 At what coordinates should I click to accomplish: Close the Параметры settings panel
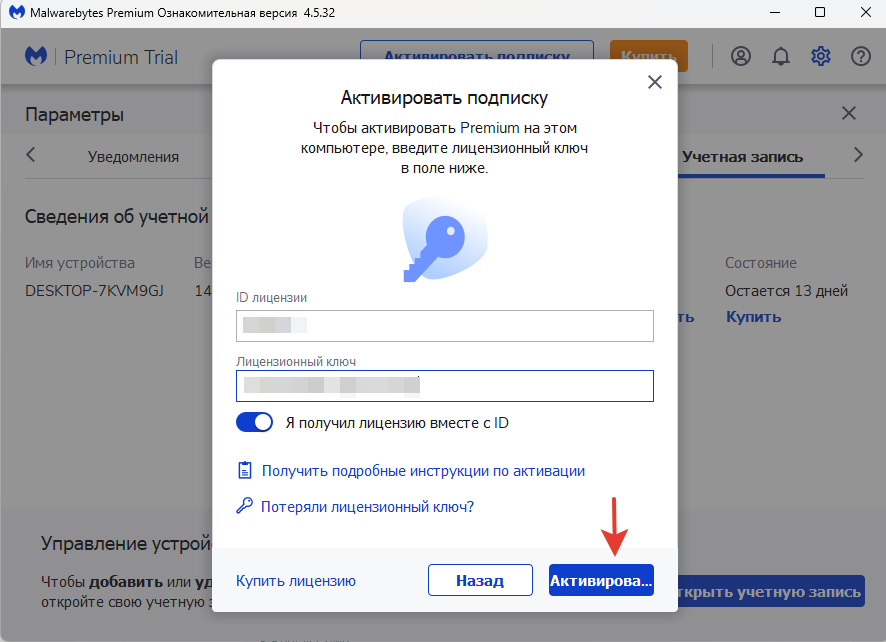click(849, 114)
